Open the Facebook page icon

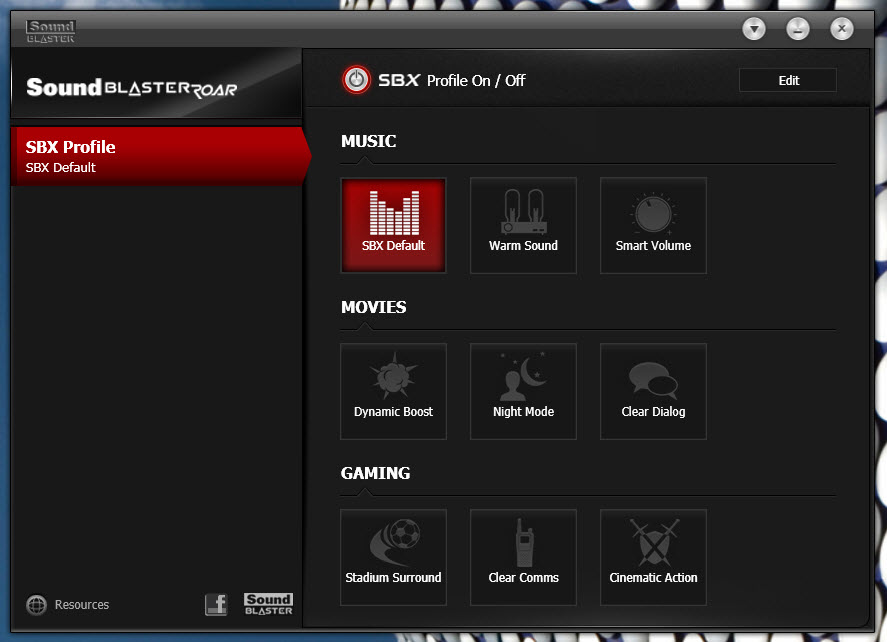(216, 605)
